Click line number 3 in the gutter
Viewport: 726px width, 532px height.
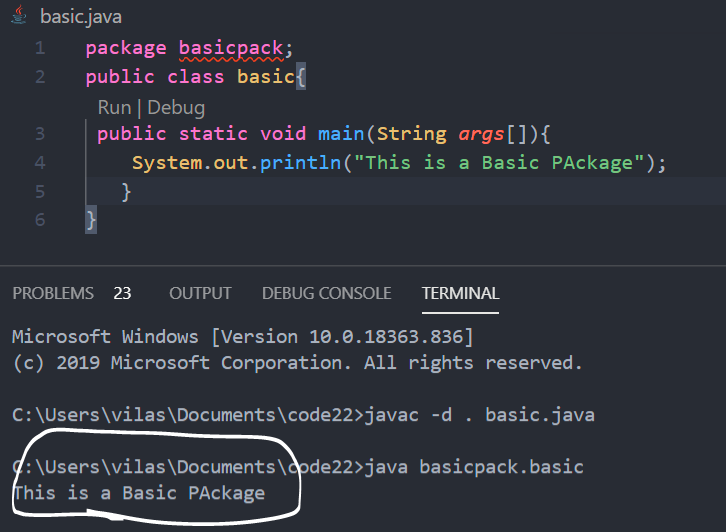pos(40,134)
